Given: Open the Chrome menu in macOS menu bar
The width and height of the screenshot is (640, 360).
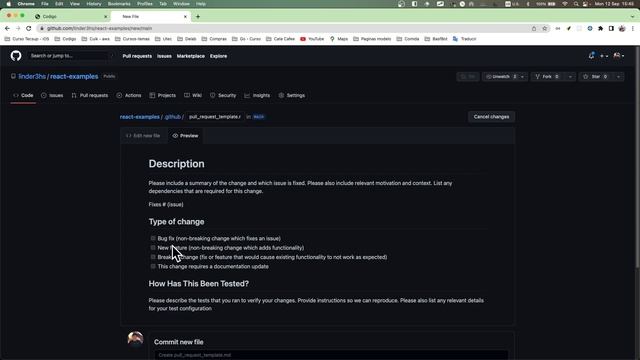Looking at the screenshot, I should (26, 4).
